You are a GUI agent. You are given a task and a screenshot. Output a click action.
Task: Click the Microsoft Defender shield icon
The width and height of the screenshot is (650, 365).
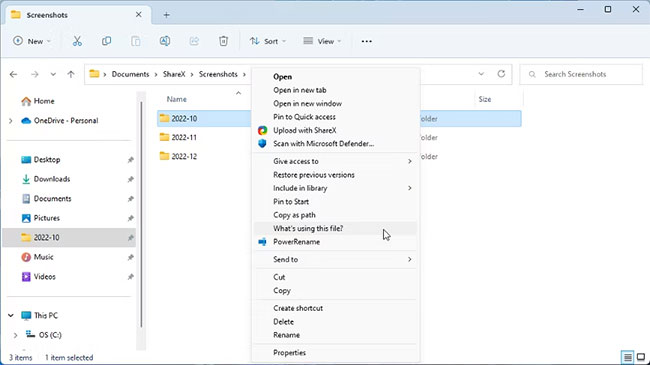point(262,144)
